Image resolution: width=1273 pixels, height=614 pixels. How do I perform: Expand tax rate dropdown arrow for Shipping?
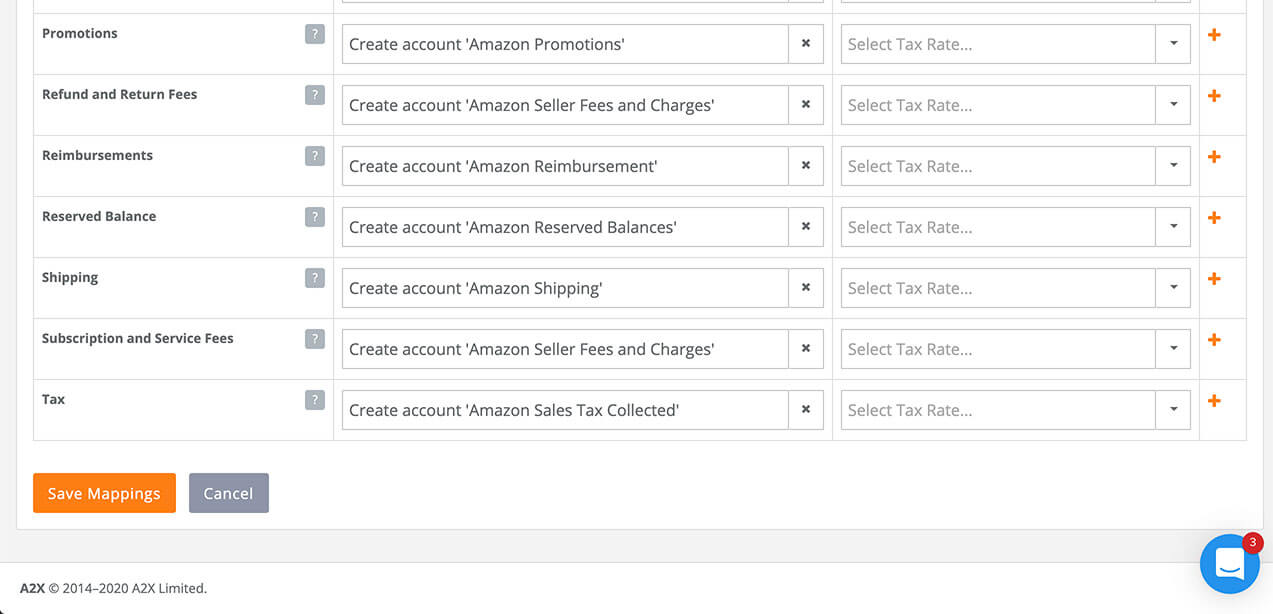(x=1173, y=288)
